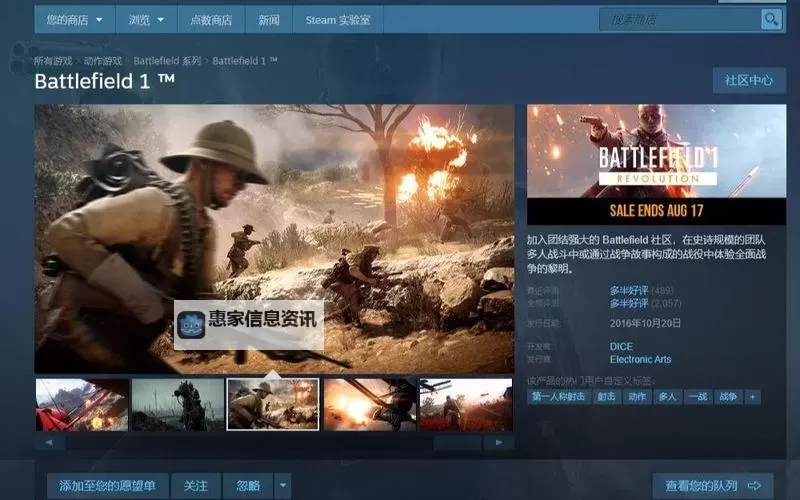Click the 动作 tag

[x=637, y=396]
